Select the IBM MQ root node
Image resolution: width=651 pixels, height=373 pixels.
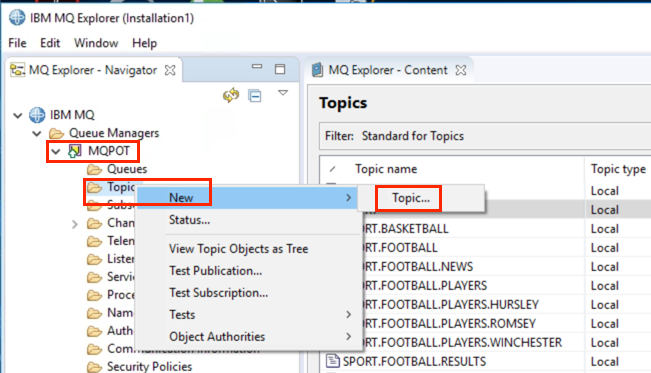[x=72, y=115]
